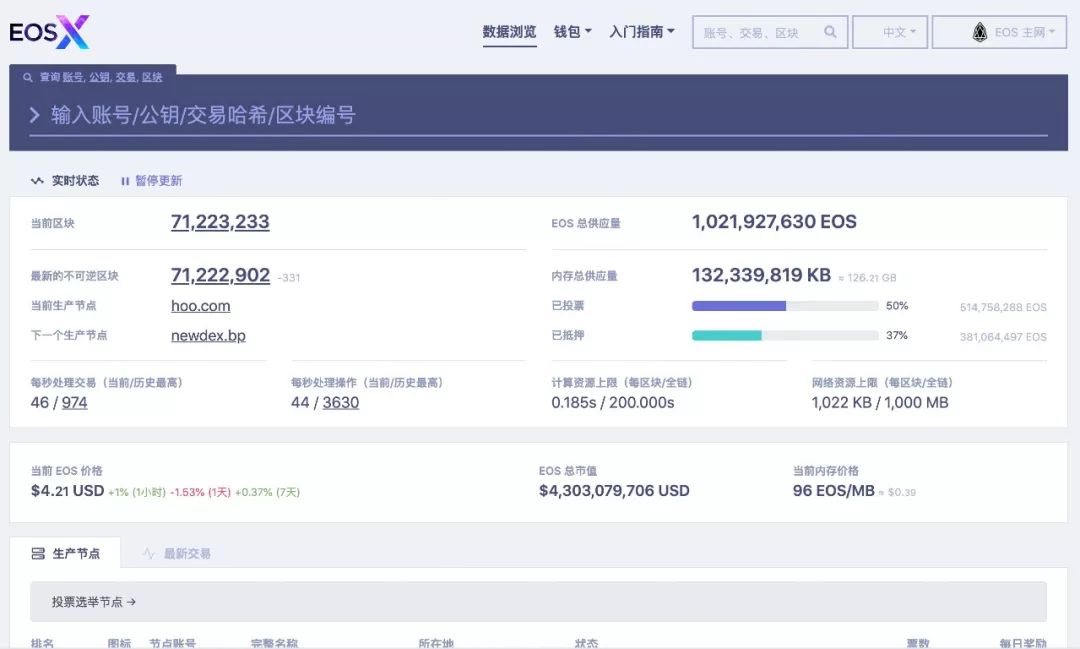Open the record TPS 974 link

click(74, 402)
